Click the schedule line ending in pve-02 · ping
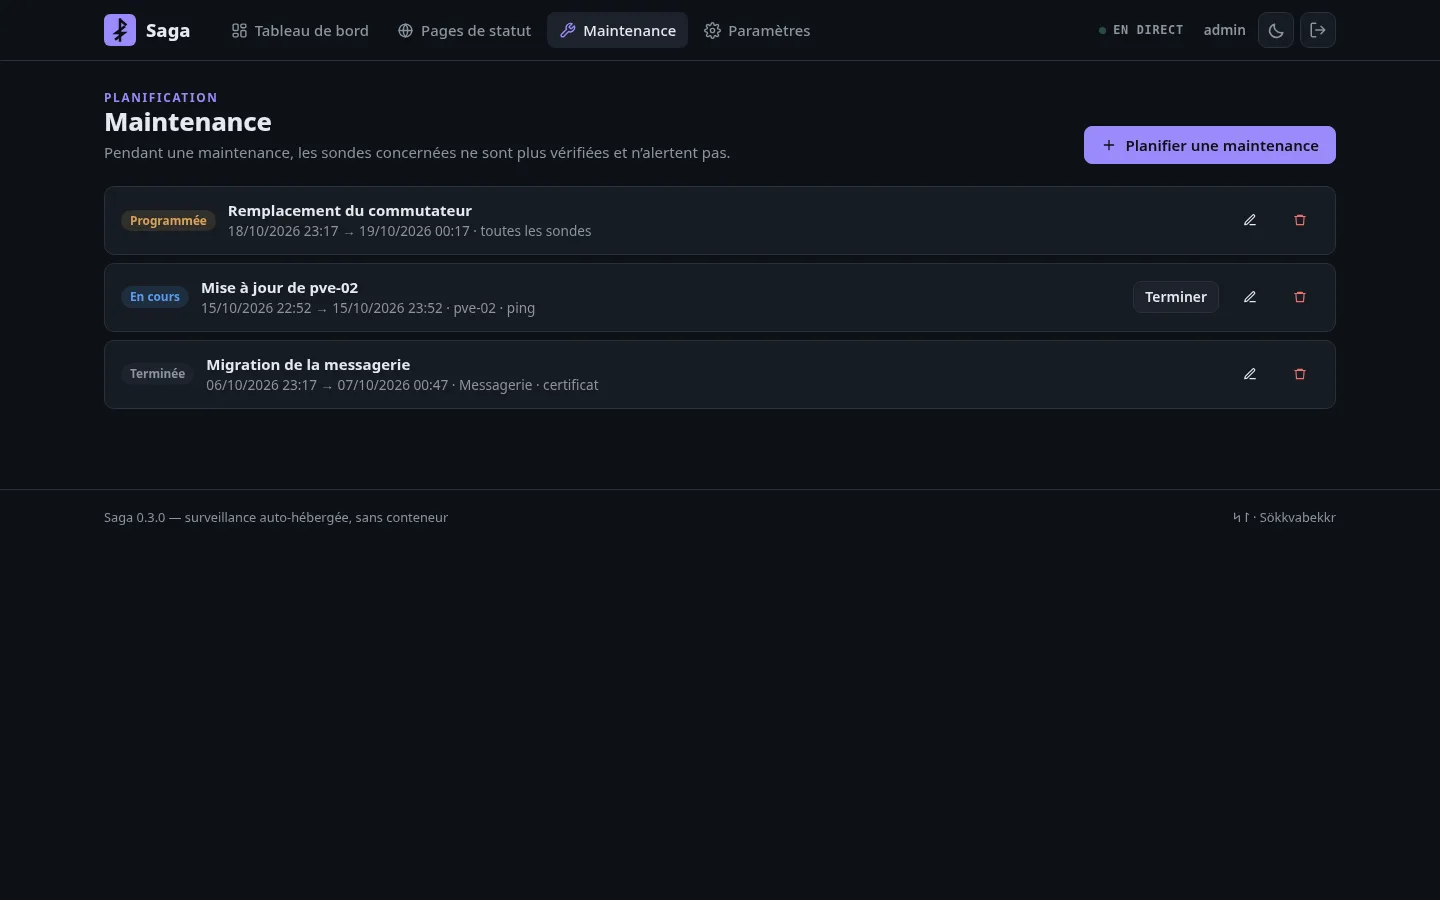 tap(368, 308)
